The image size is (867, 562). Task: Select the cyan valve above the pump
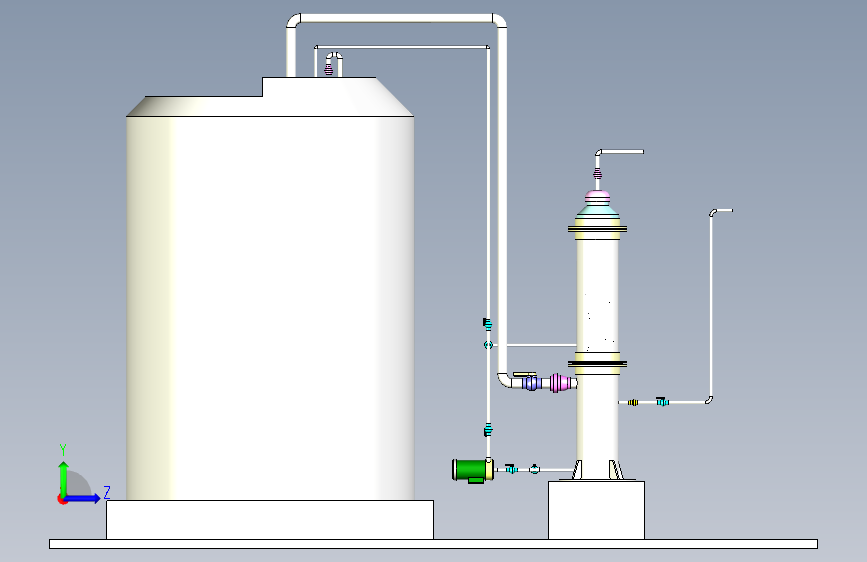click(488, 429)
